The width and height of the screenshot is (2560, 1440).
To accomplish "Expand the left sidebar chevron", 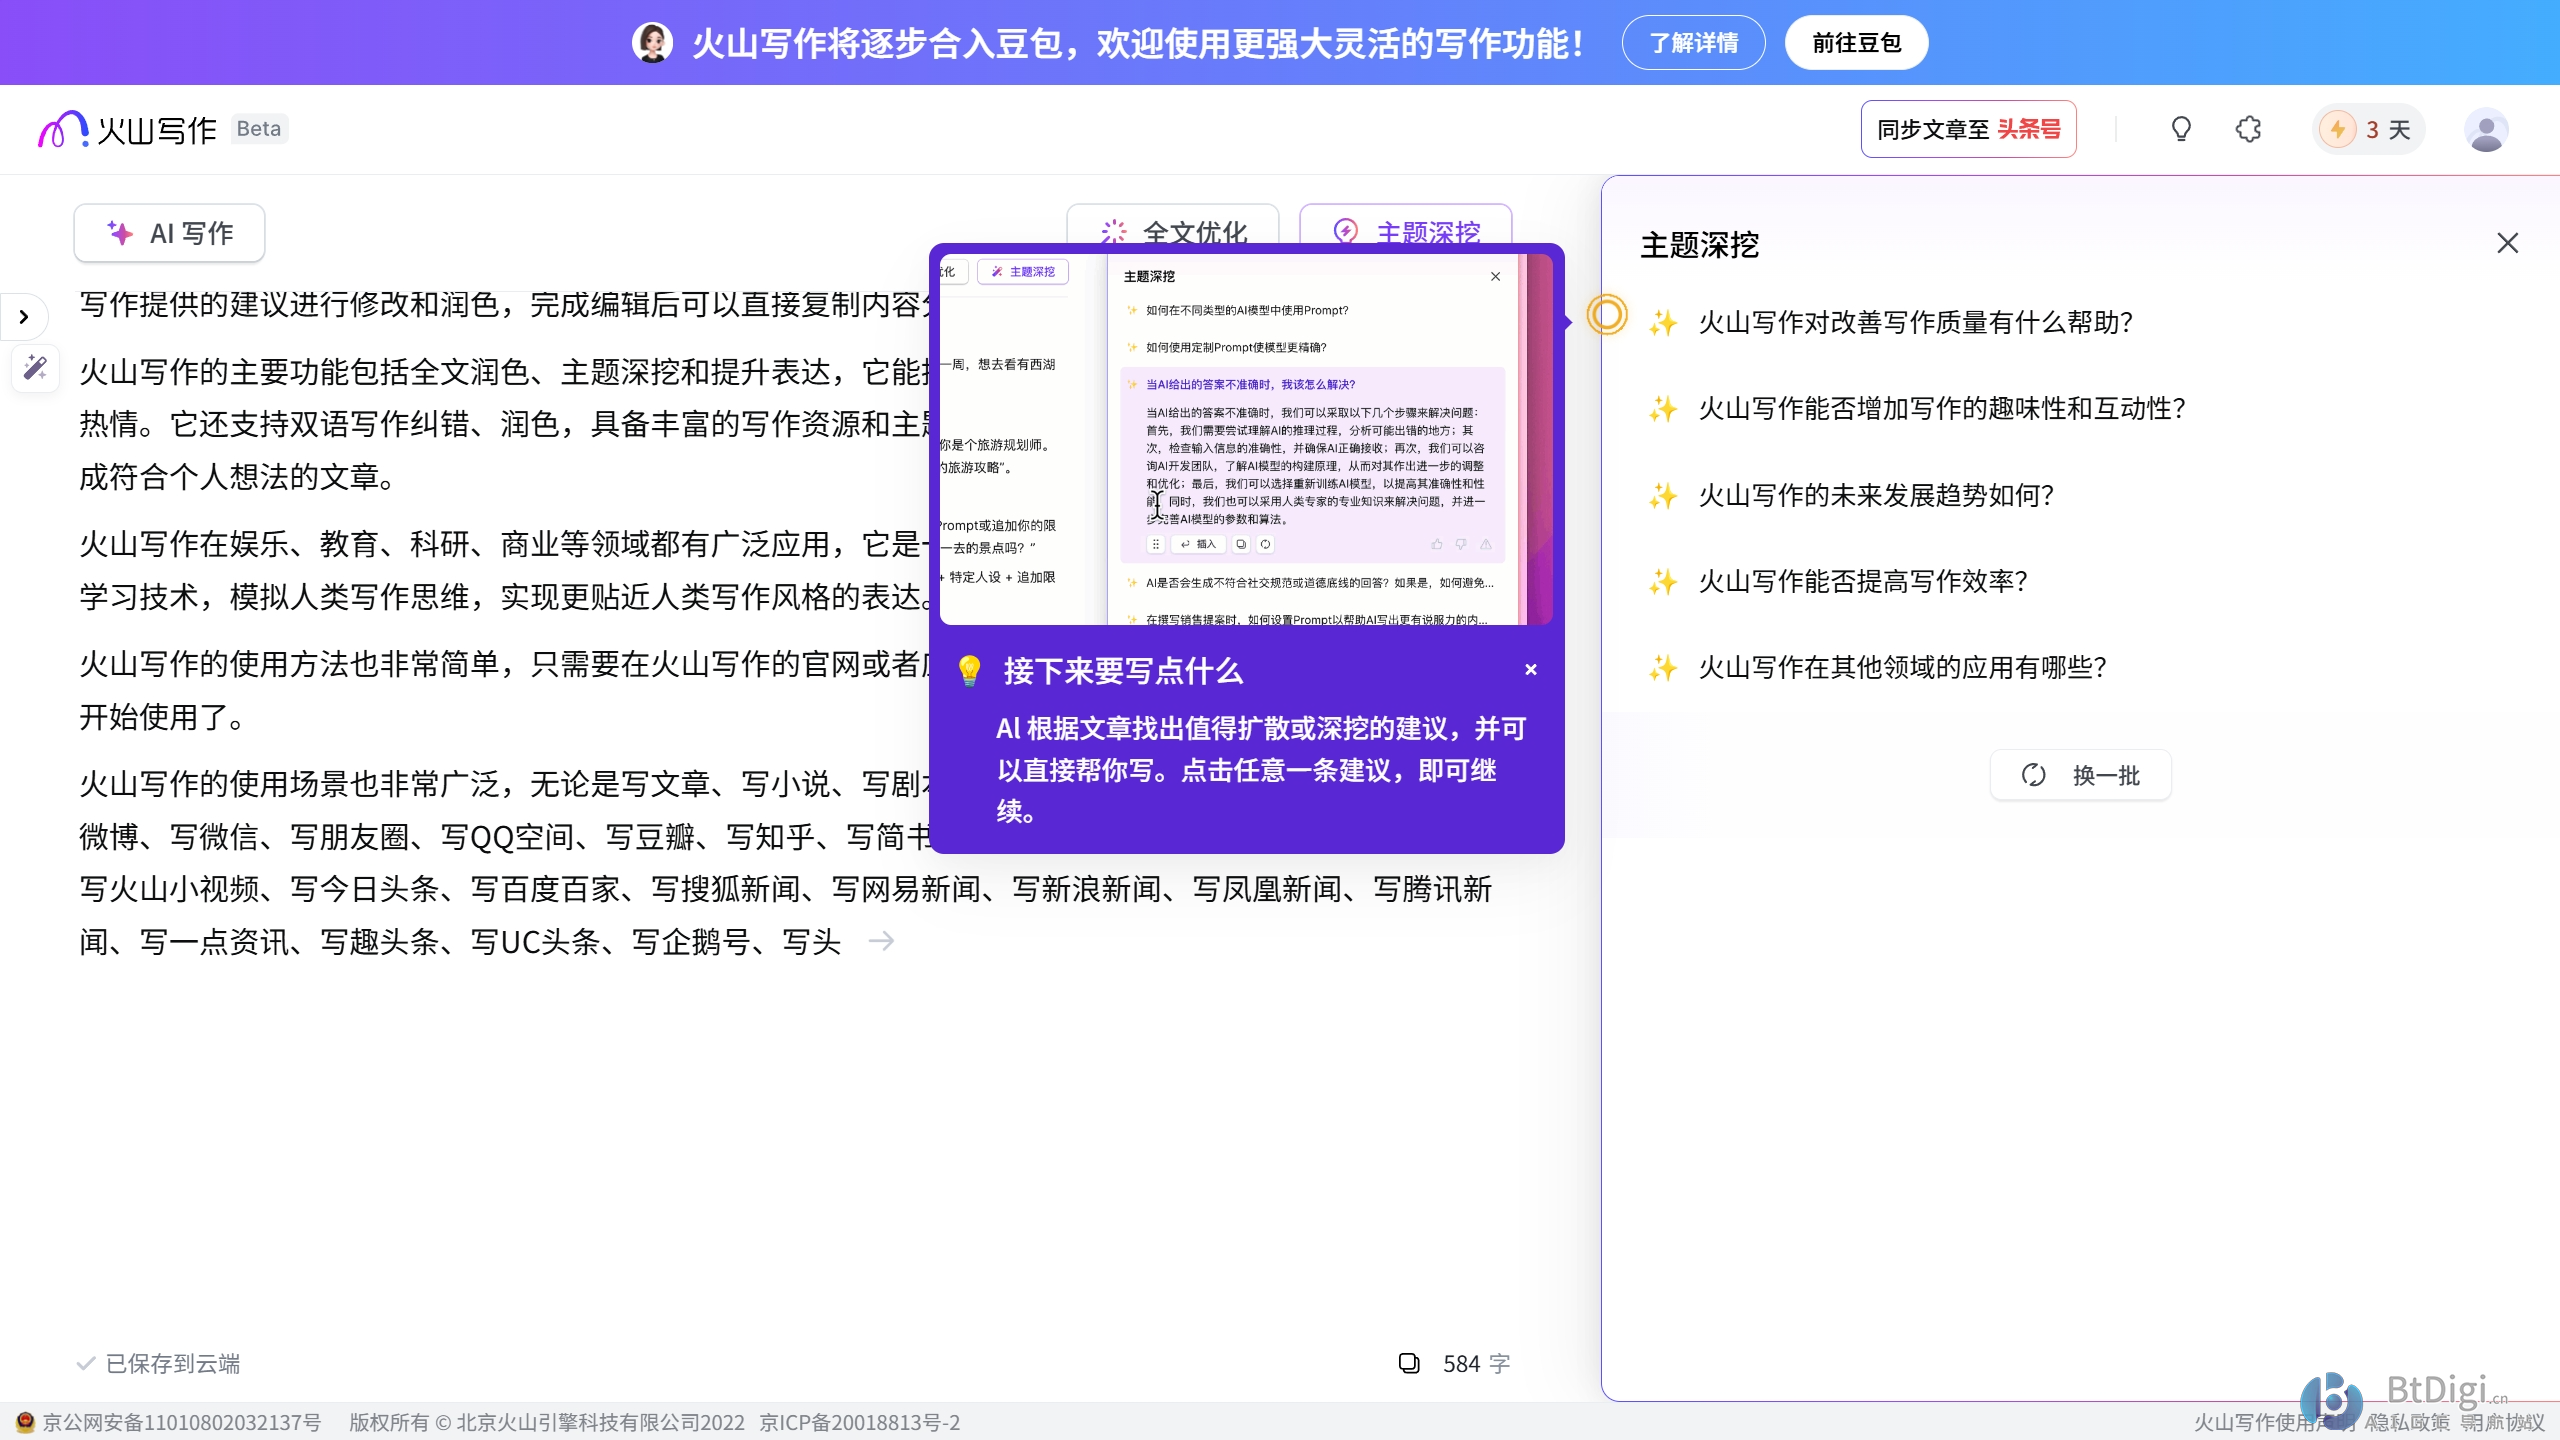I will click(24, 318).
